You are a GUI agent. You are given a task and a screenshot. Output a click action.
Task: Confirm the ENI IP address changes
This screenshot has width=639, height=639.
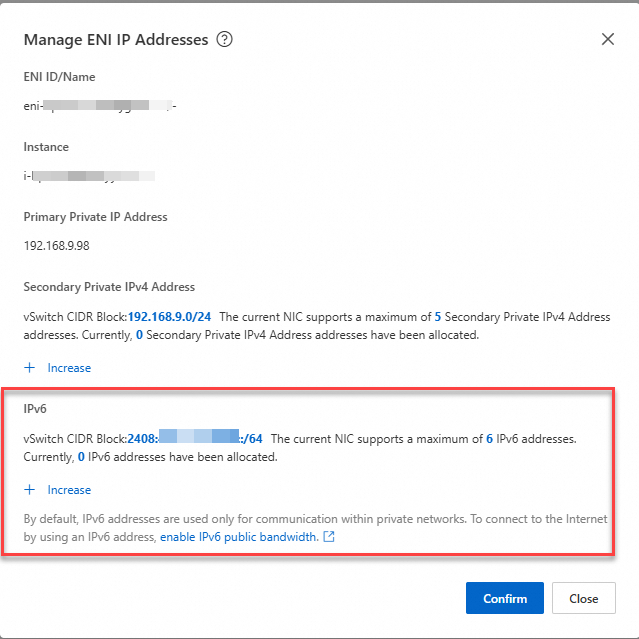[505, 598]
